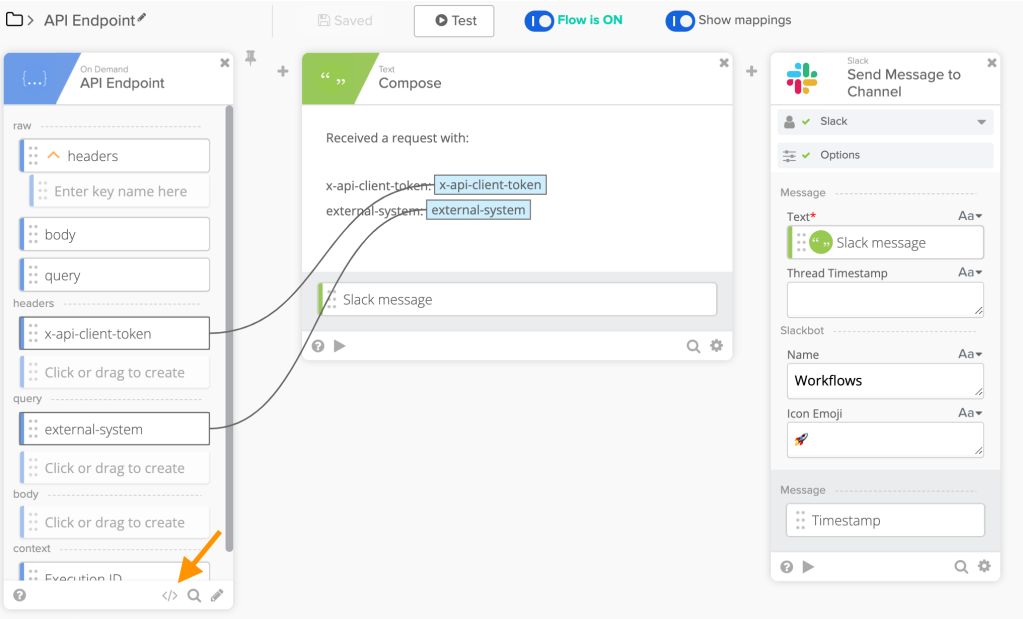The width and height of the screenshot is (1023, 619).
Task: Click the Test button
Action: click(454, 20)
